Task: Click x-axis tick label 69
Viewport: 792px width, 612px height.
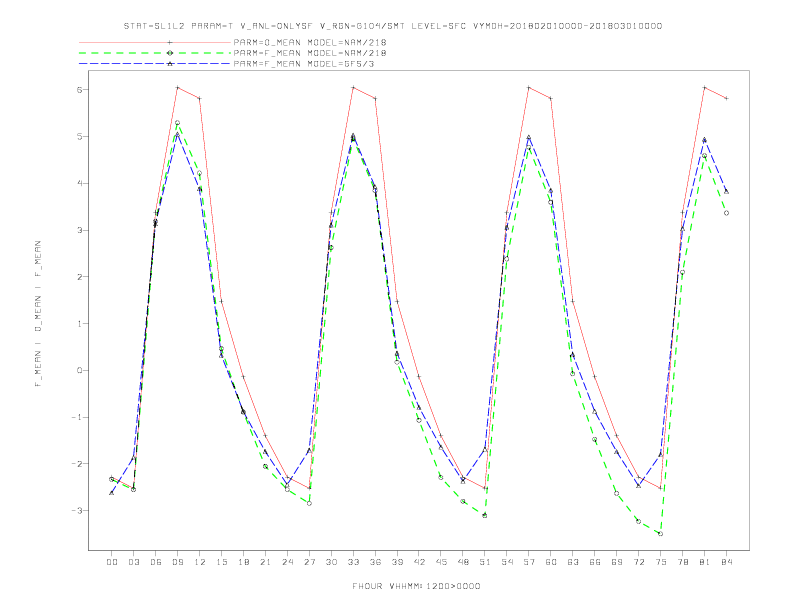Action: tap(617, 562)
